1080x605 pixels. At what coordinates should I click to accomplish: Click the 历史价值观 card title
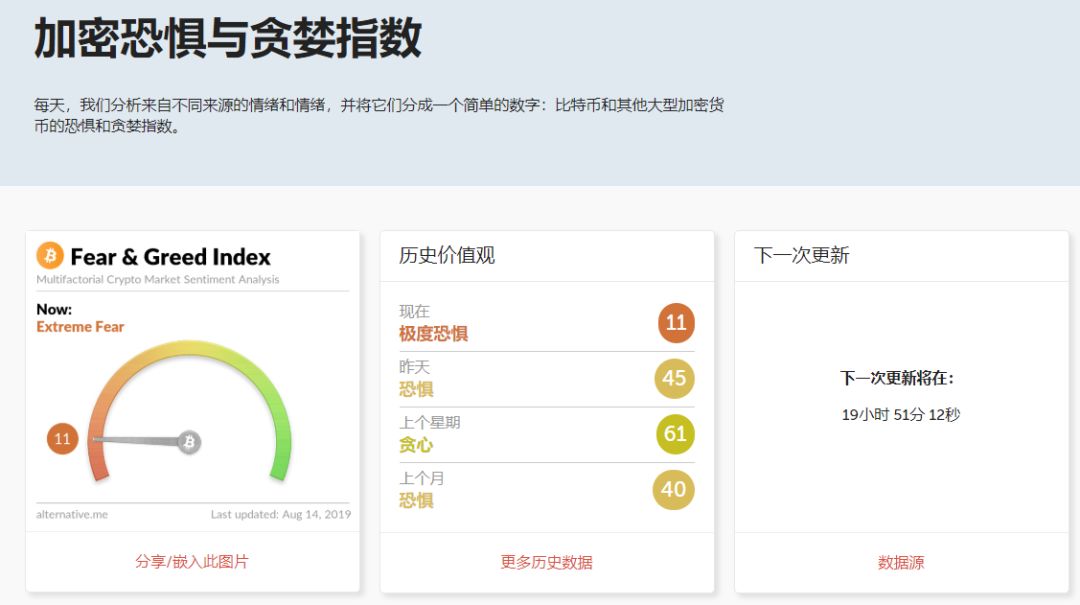click(x=448, y=256)
